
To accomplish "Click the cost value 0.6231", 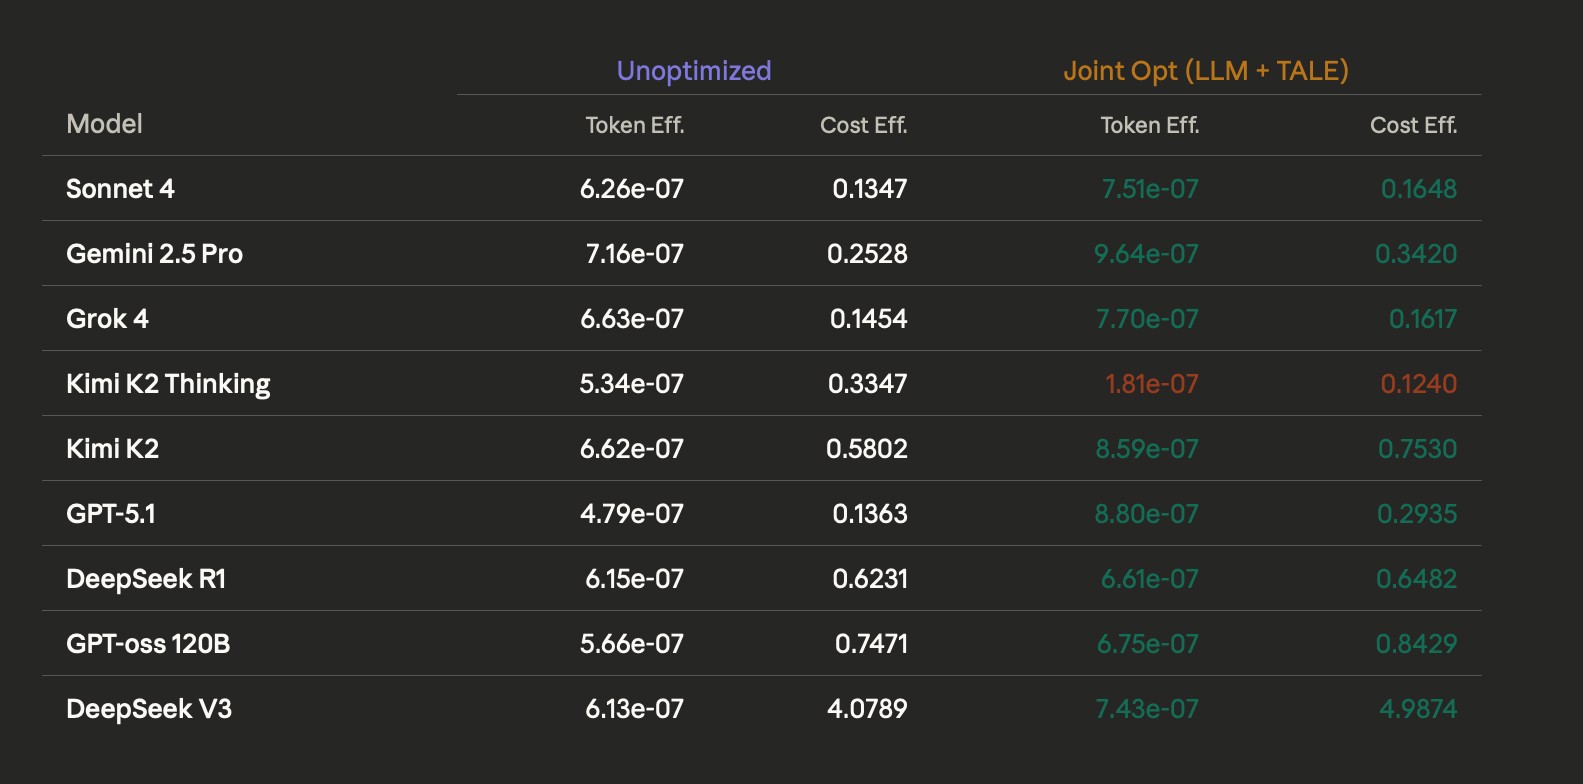I will click(870, 579).
